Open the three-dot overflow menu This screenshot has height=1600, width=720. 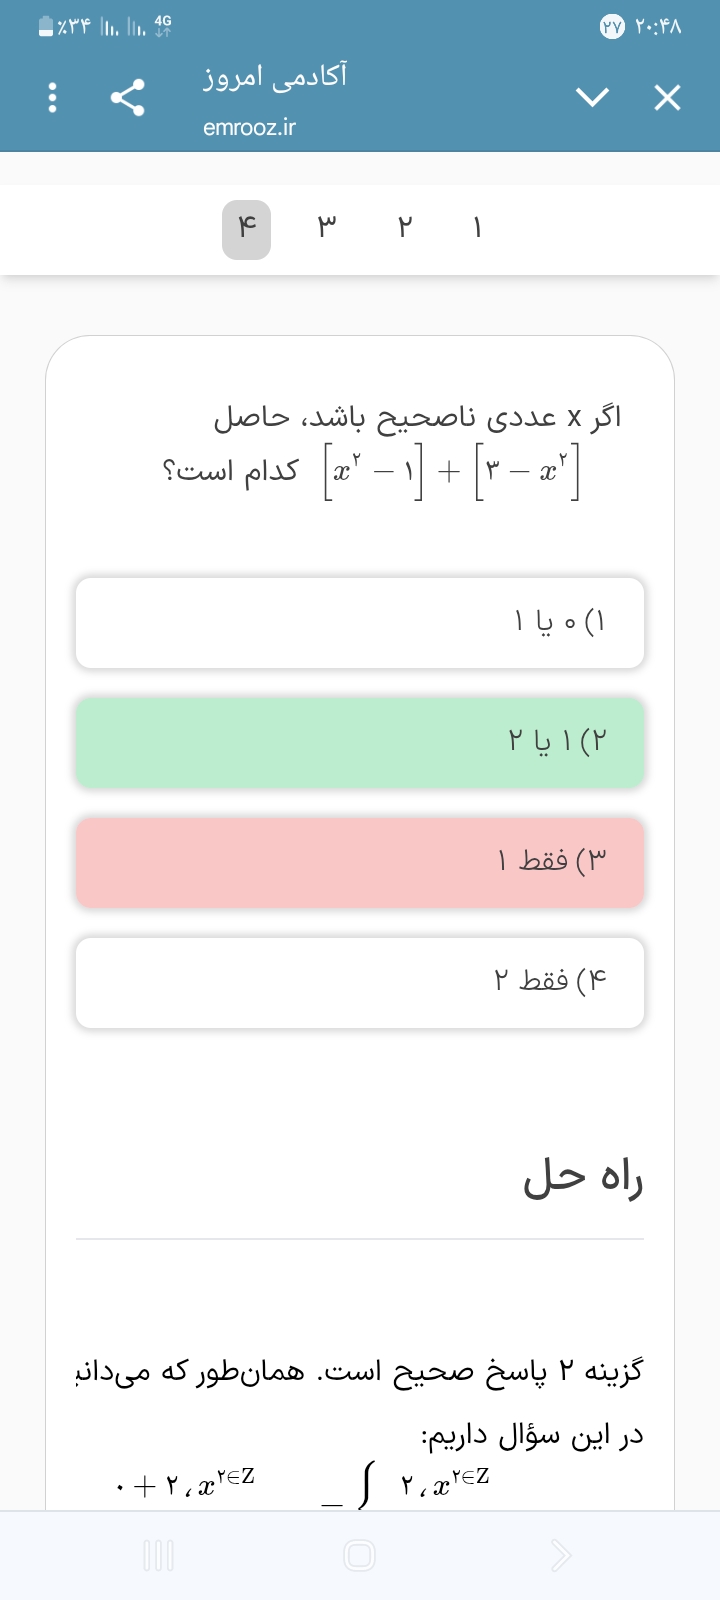(x=53, y=97)
